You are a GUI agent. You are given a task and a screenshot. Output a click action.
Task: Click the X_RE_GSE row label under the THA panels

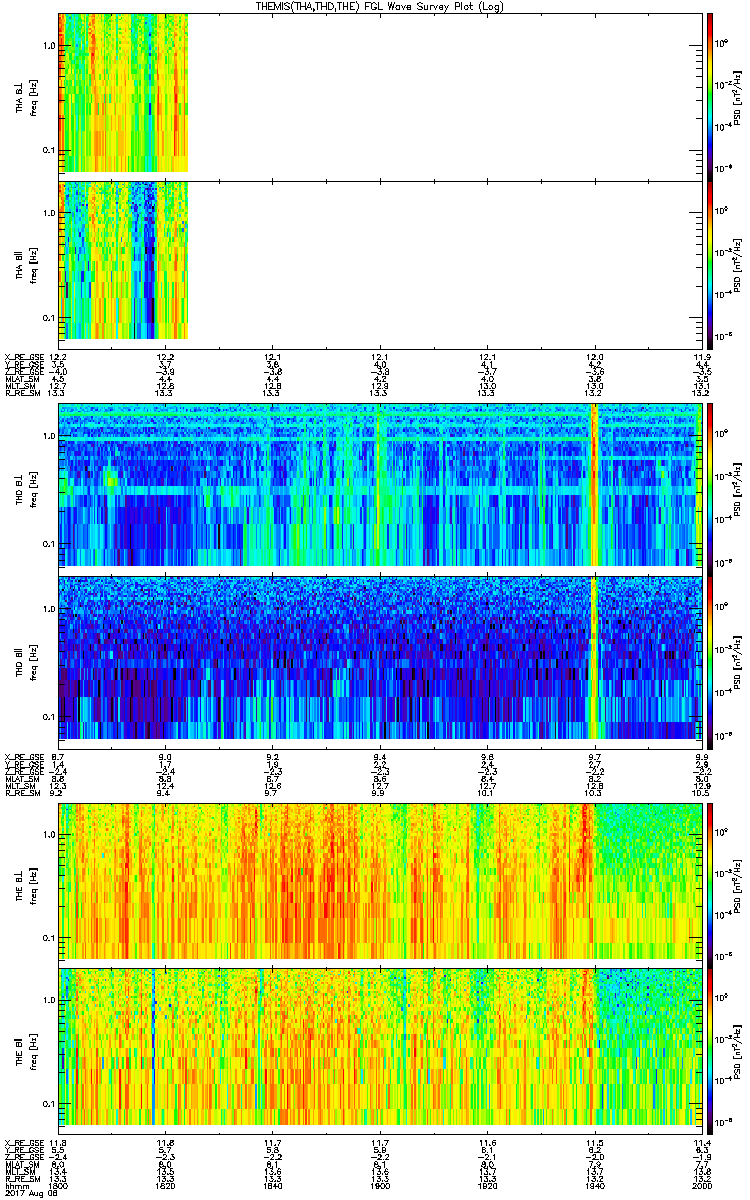point(23,357)
